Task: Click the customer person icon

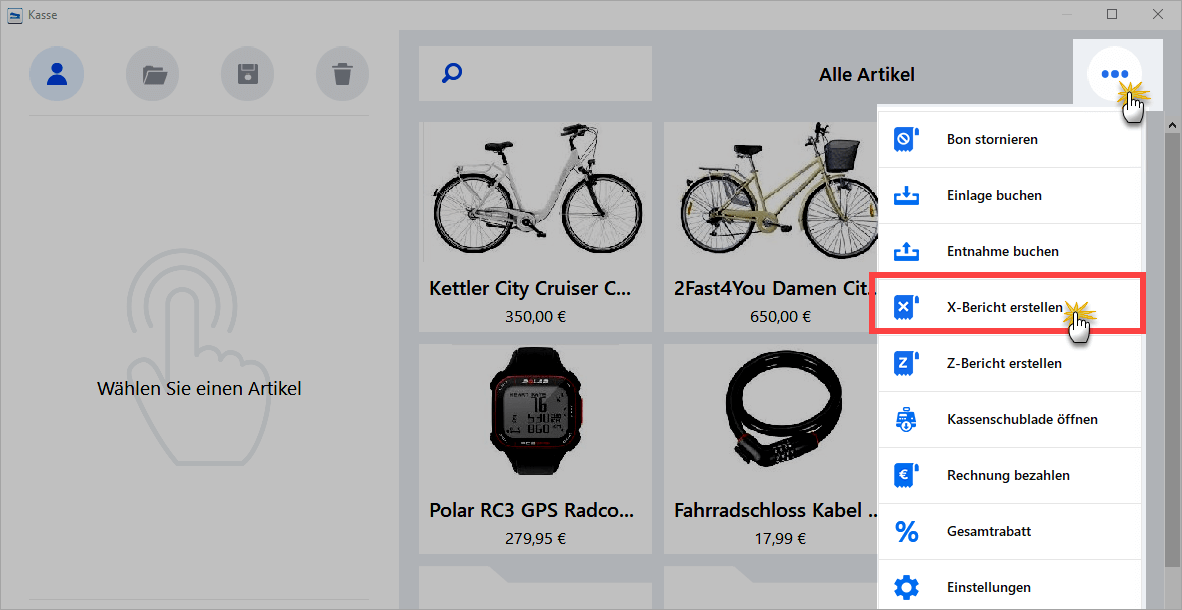Action: click(x=57, y=74)
